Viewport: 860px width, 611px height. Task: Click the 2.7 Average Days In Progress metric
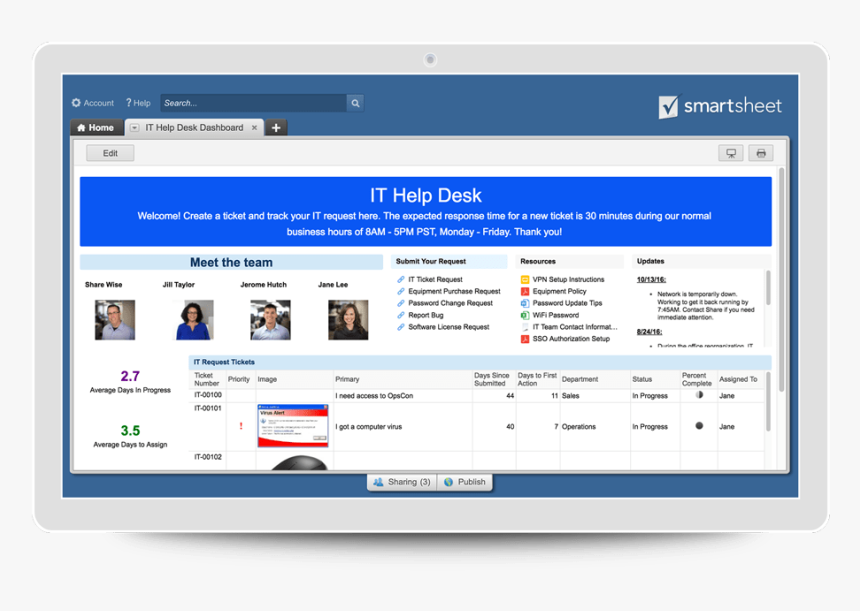[x=130, y=382]
